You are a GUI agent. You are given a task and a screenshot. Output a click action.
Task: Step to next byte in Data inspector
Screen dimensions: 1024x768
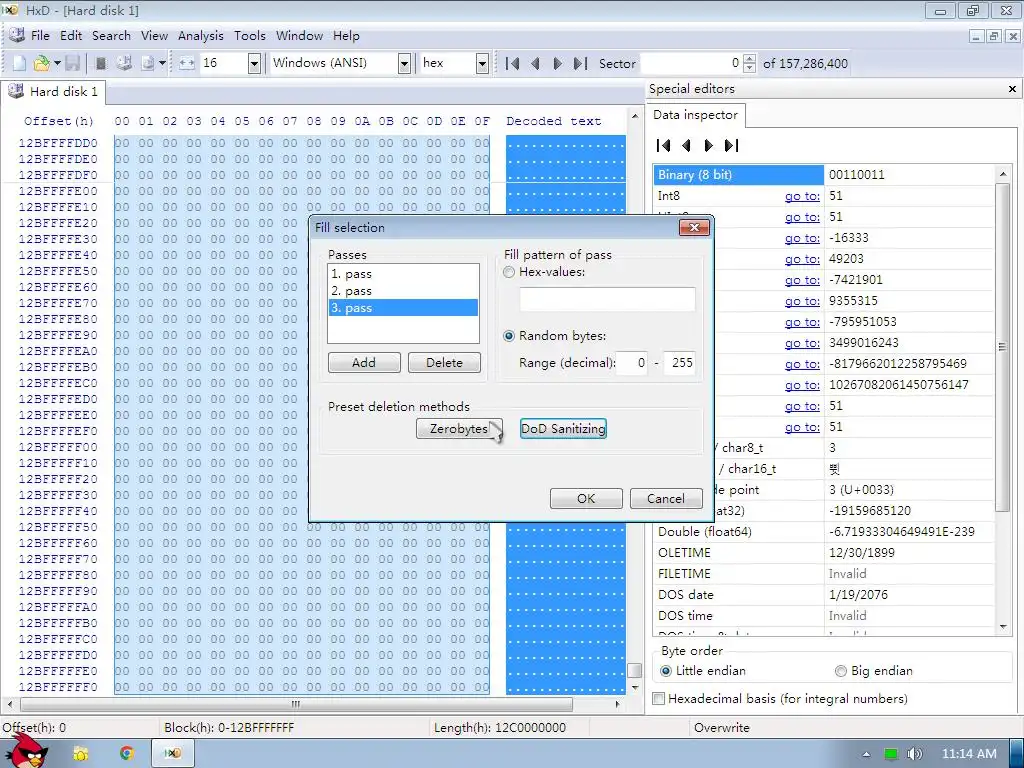tap(709, 146)
